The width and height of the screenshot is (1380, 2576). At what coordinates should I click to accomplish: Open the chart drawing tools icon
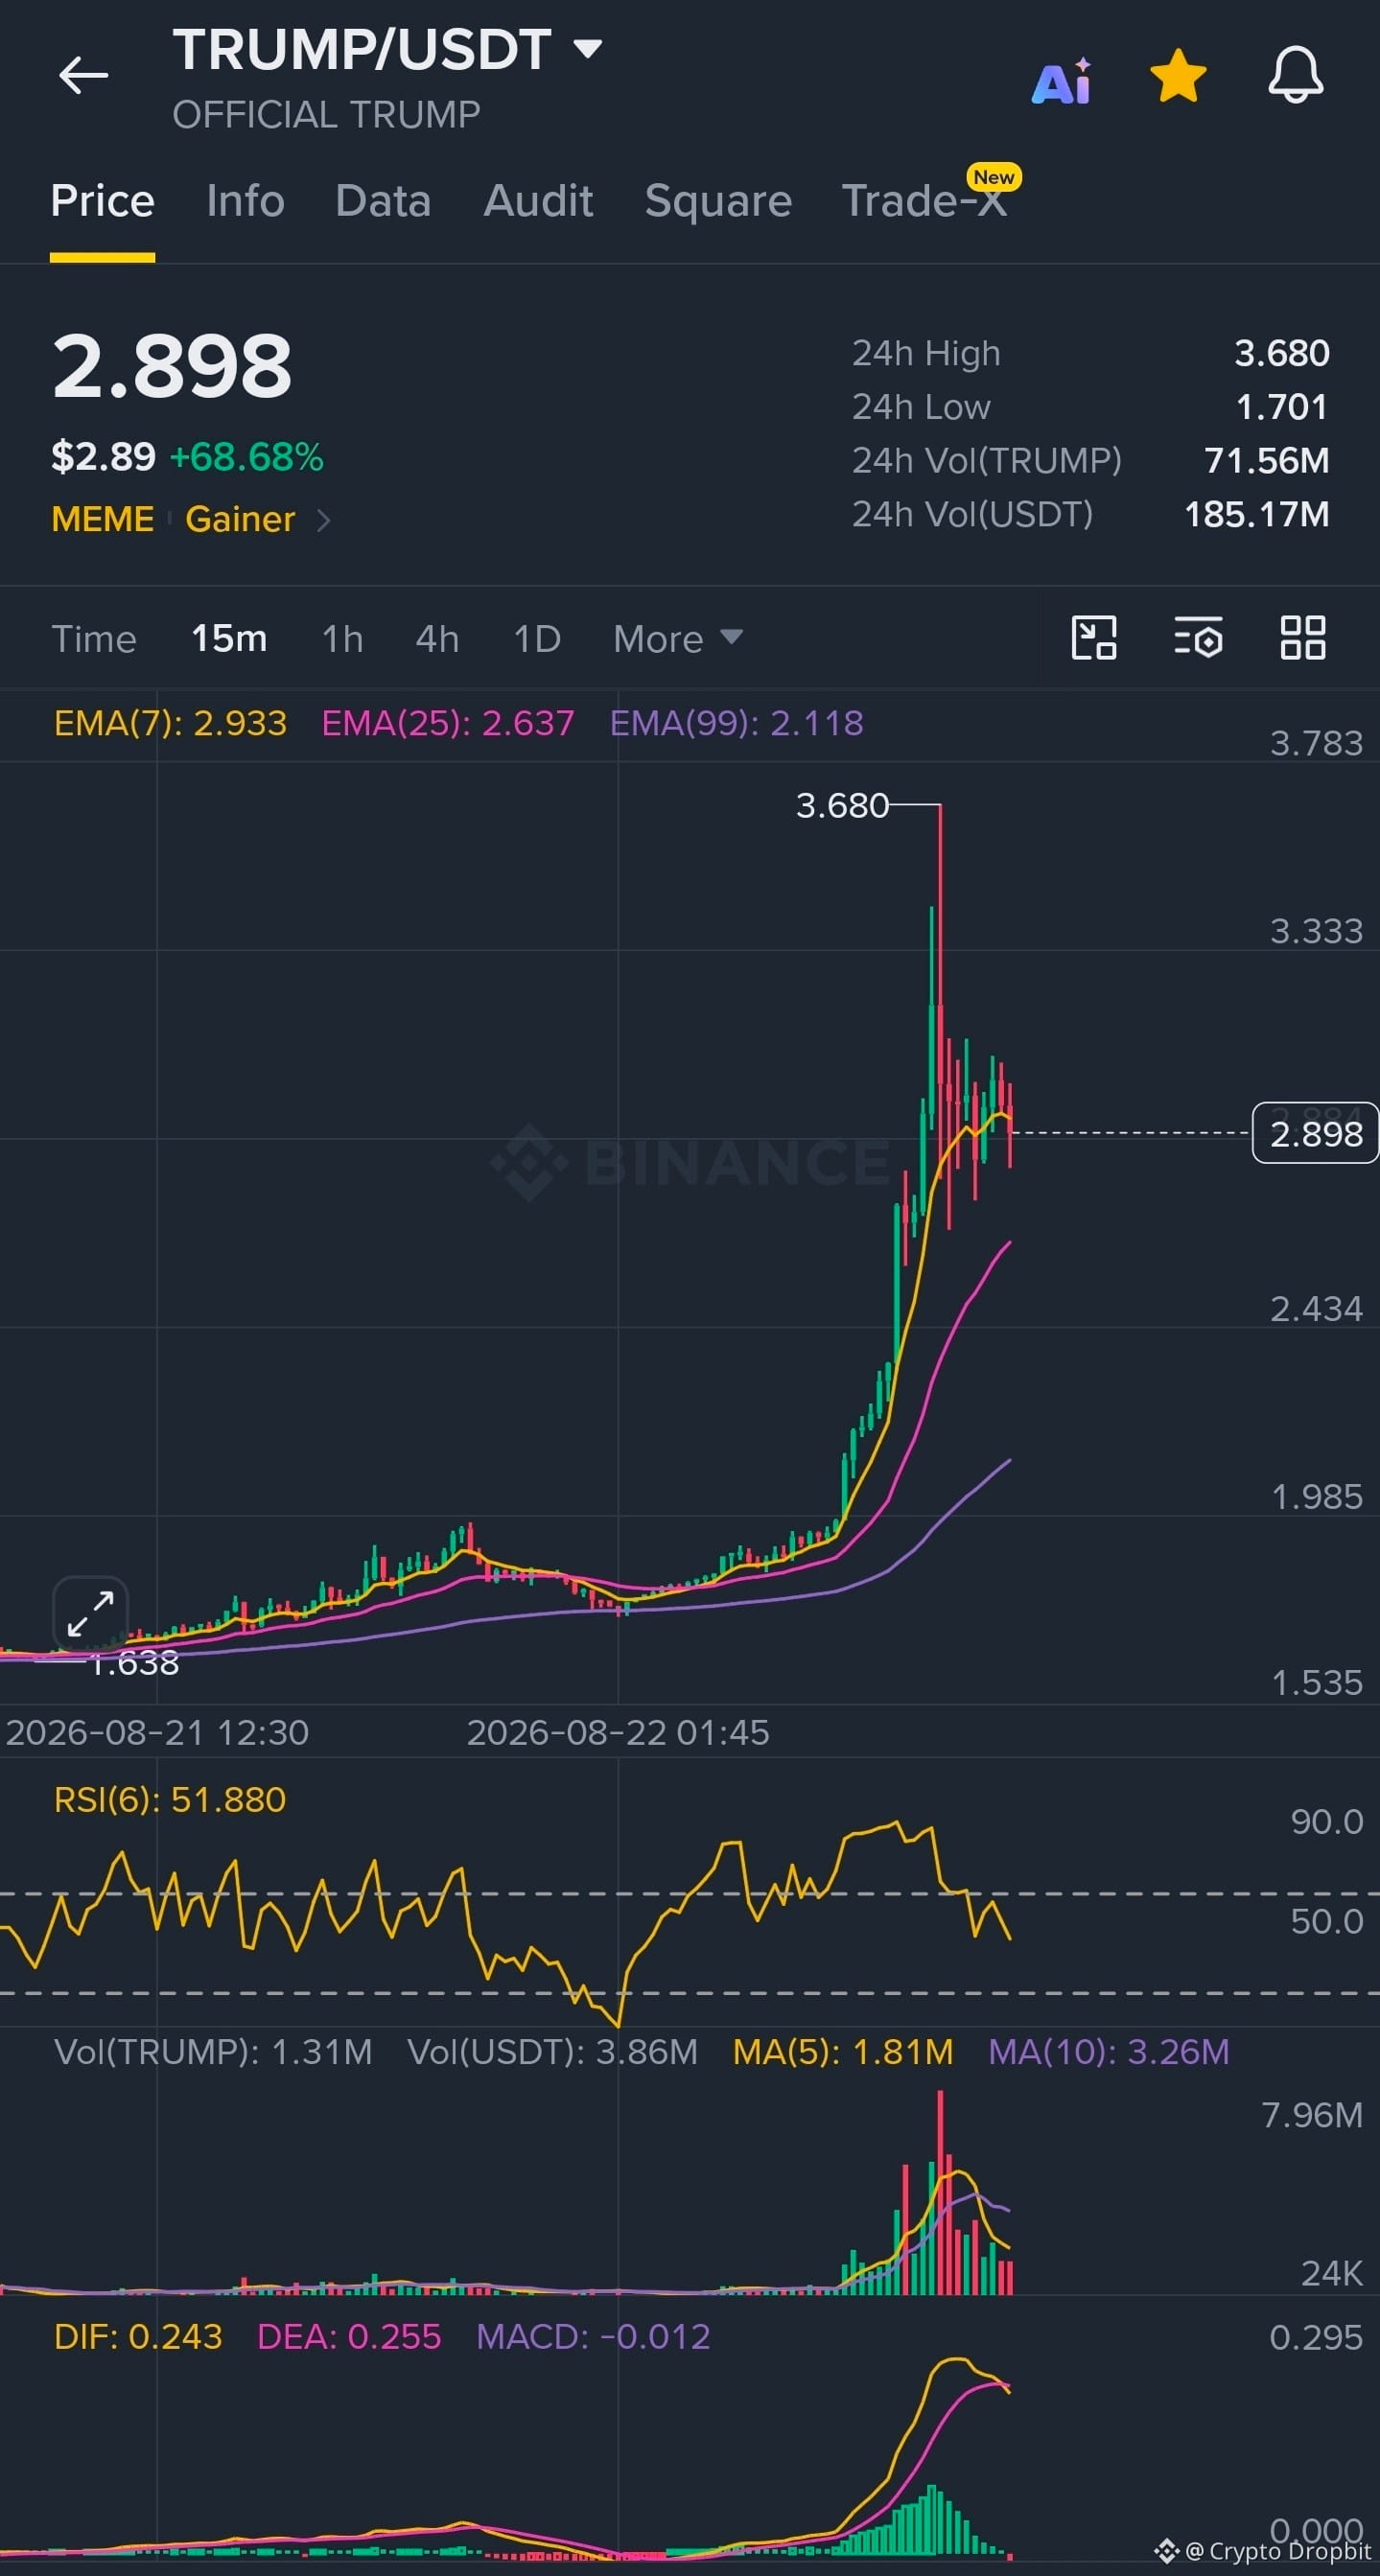[1094, 638]
